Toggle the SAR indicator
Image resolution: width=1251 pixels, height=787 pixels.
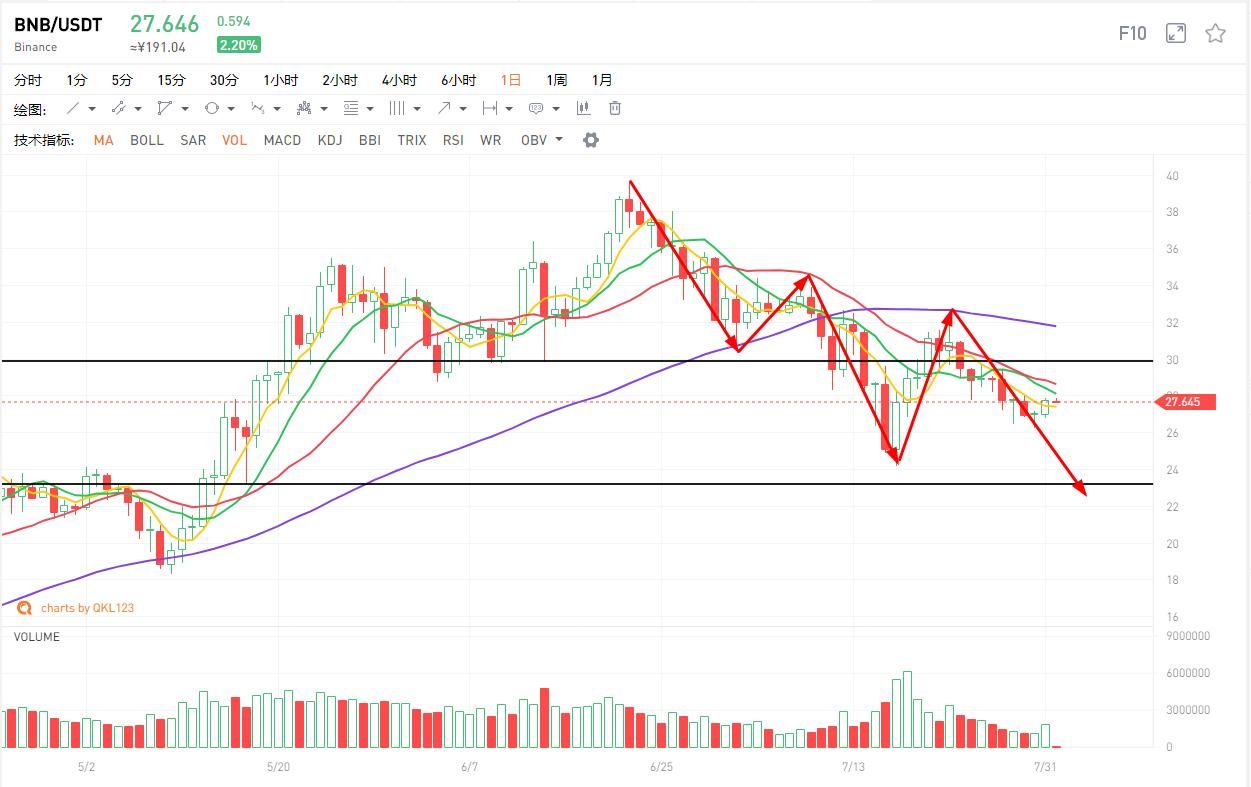tap(193, 140)
